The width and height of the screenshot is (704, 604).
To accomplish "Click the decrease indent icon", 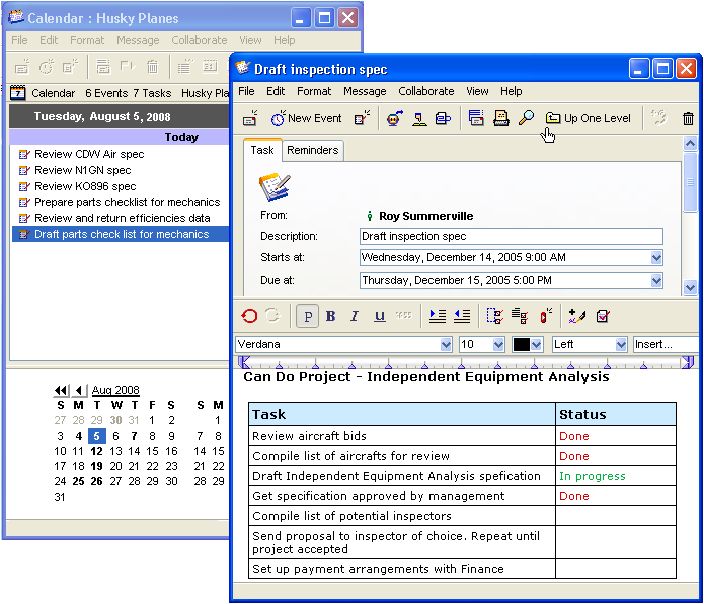I will coord(461,316).
